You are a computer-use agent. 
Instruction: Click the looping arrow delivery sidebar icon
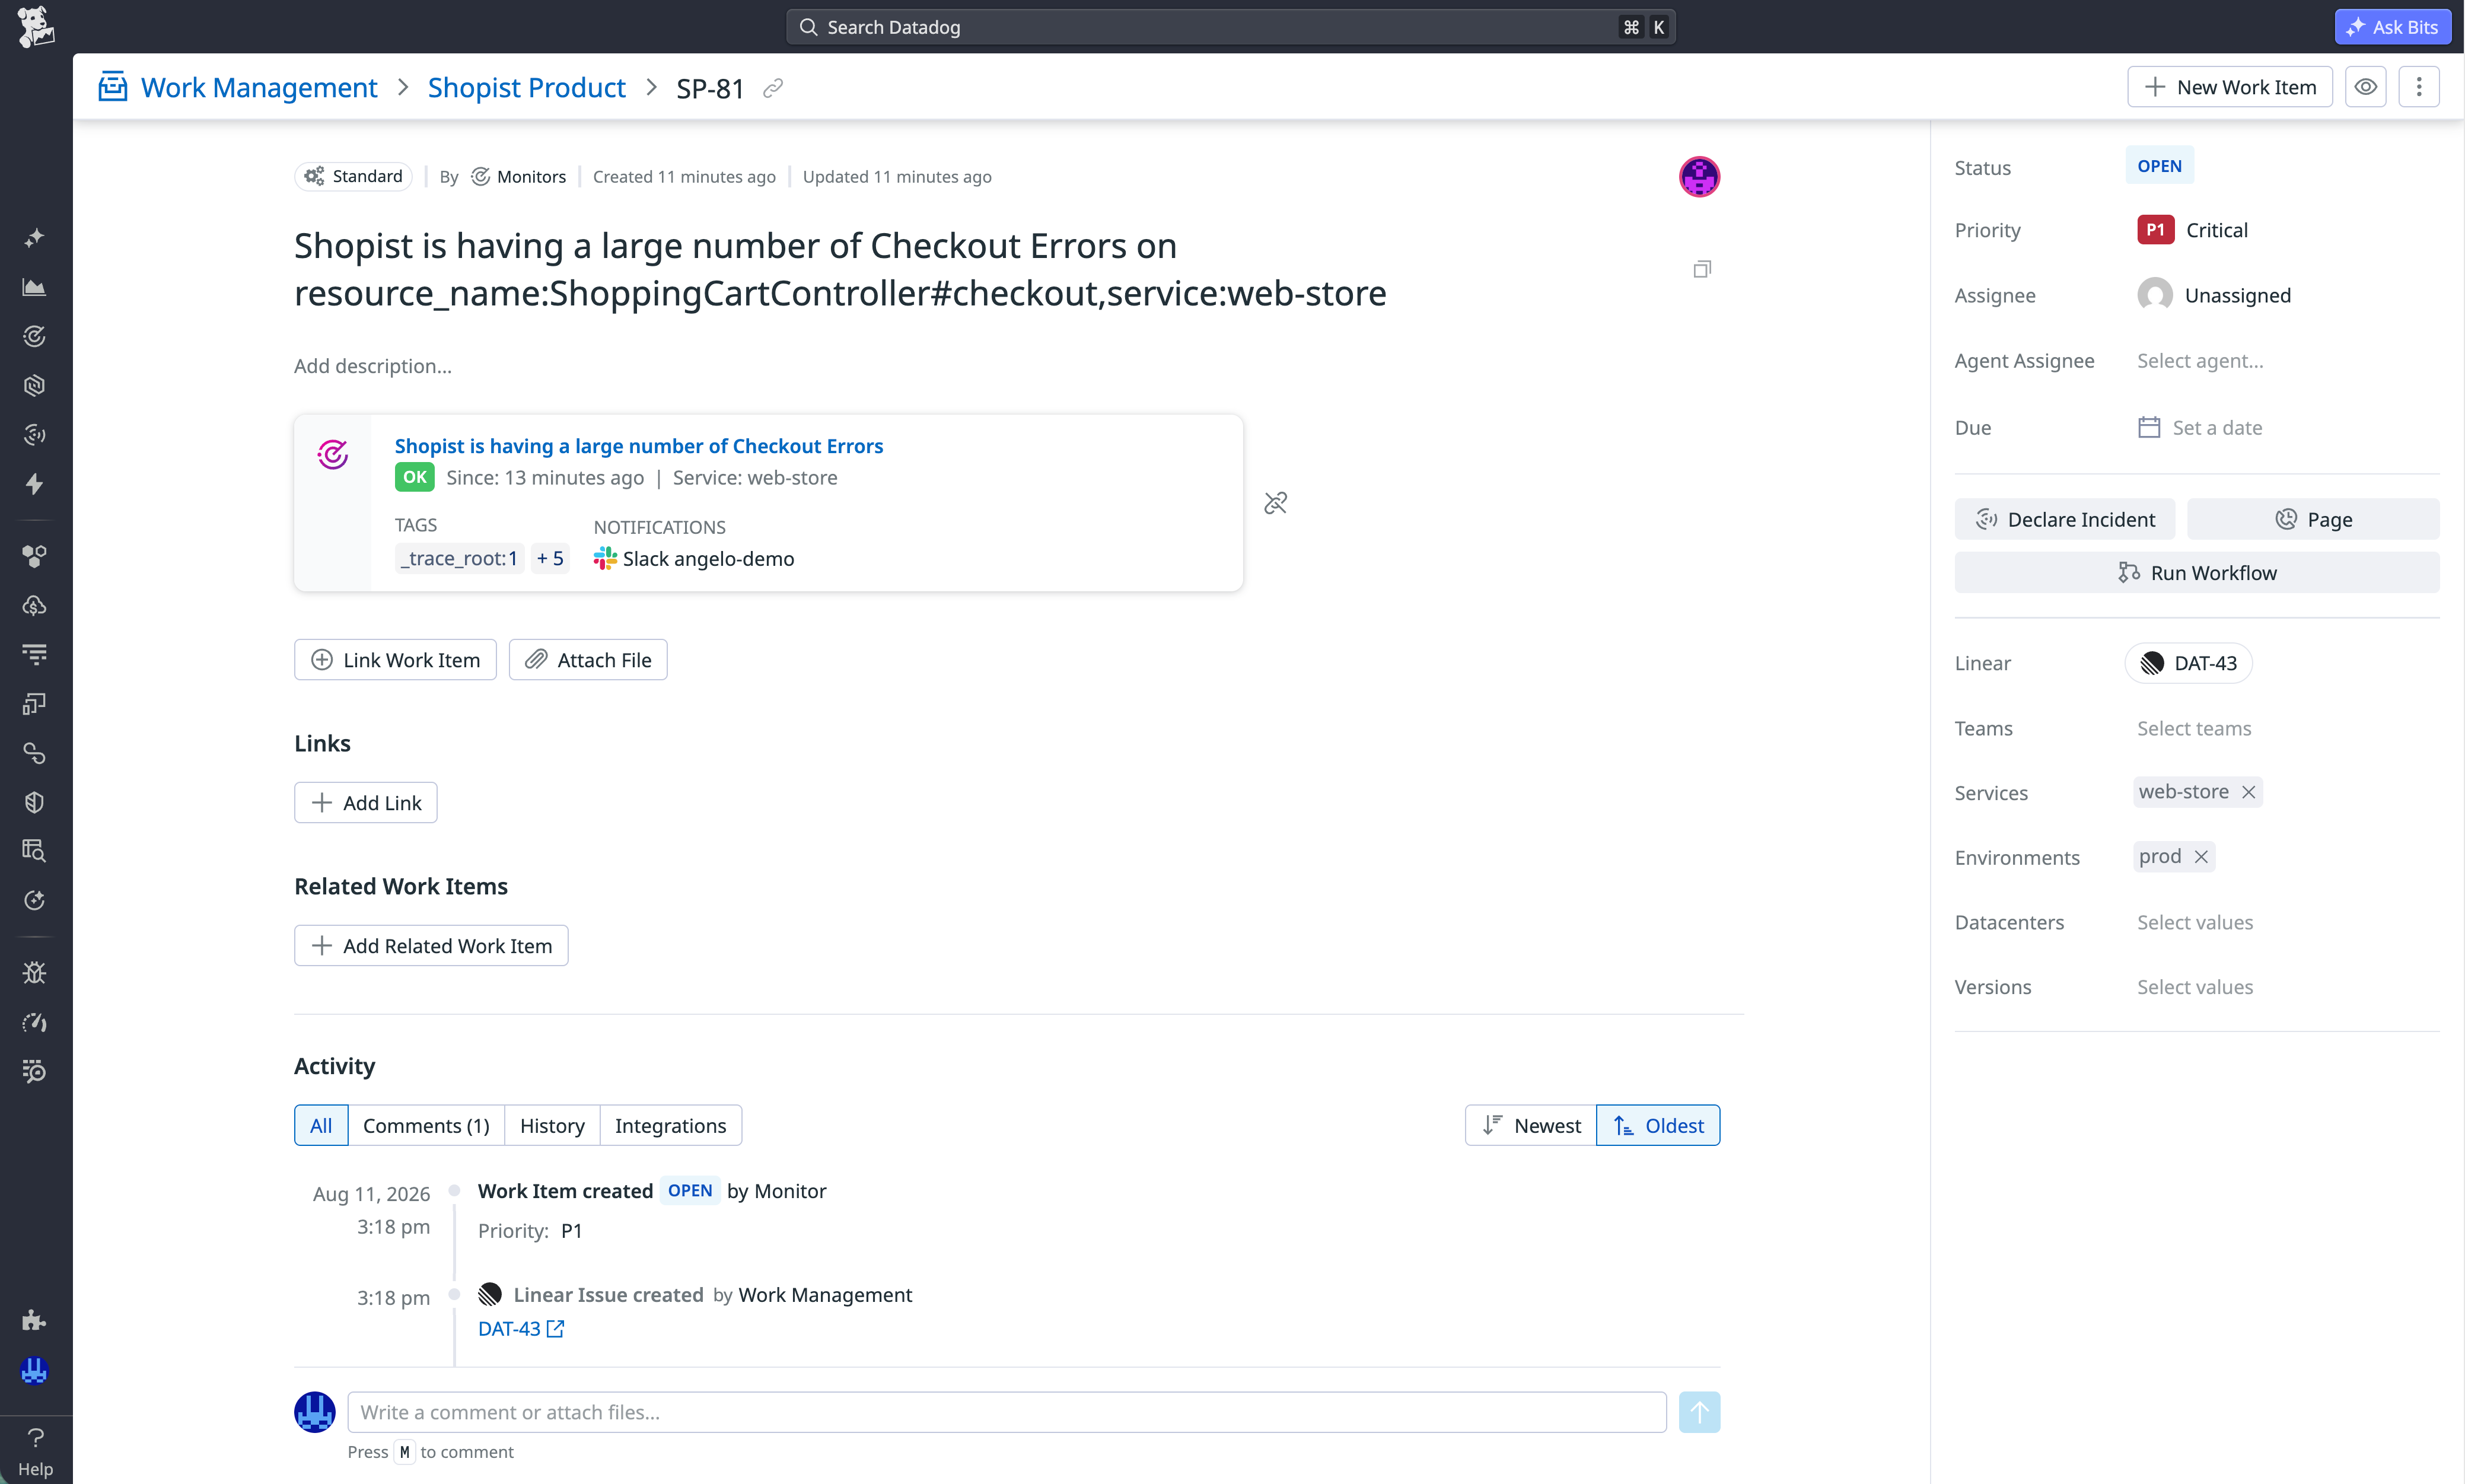click(x=35, y=753)
